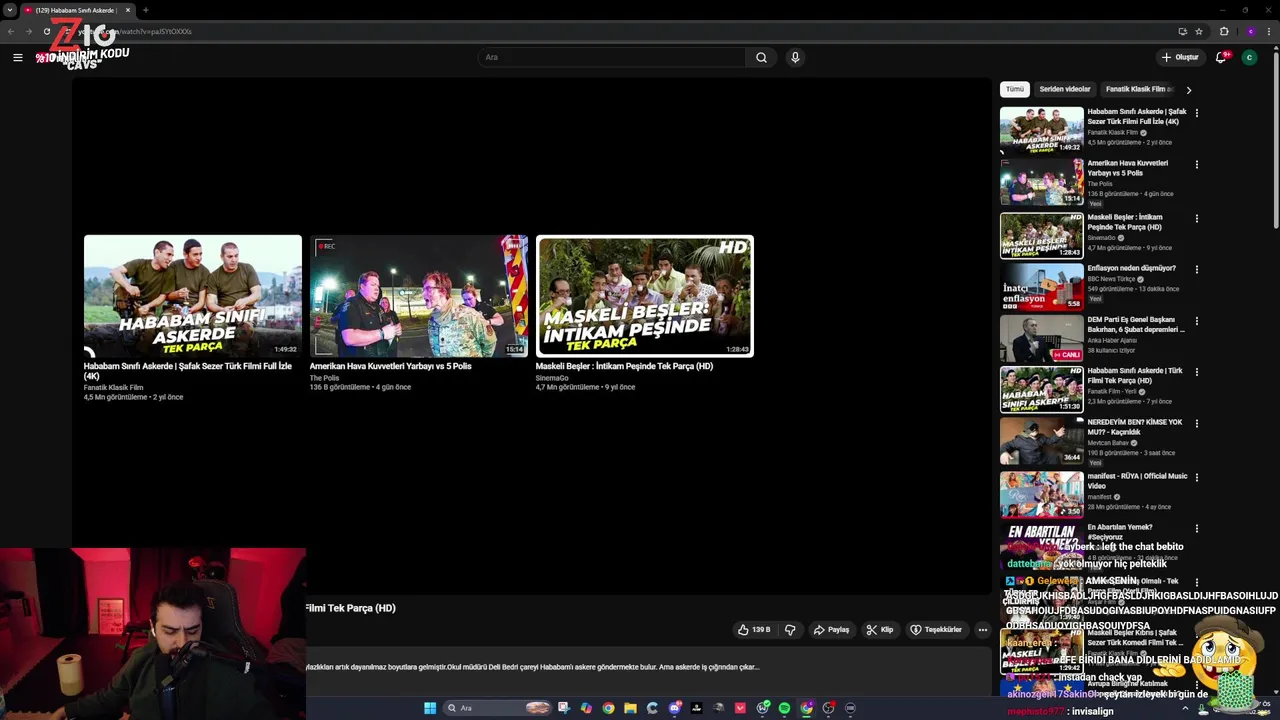Open options for sidebar Hababam Sınıfı Askerde Şafak Sezer video
Screen dimensions: 1280x720
click(1196, 113)
